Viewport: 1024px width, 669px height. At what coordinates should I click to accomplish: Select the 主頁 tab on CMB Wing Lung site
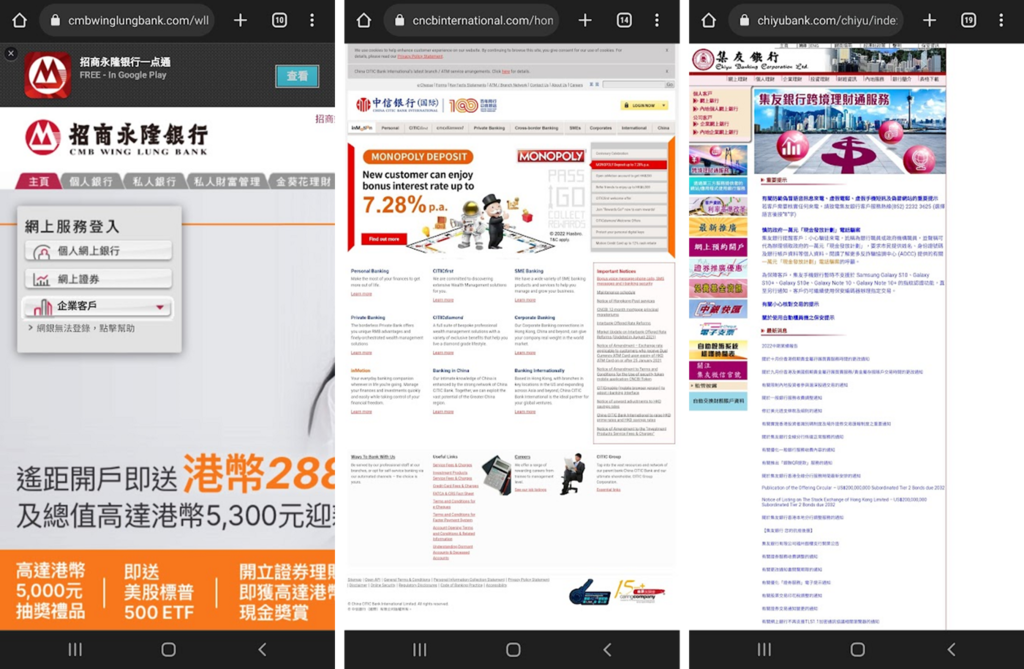[x=38, y=181]
